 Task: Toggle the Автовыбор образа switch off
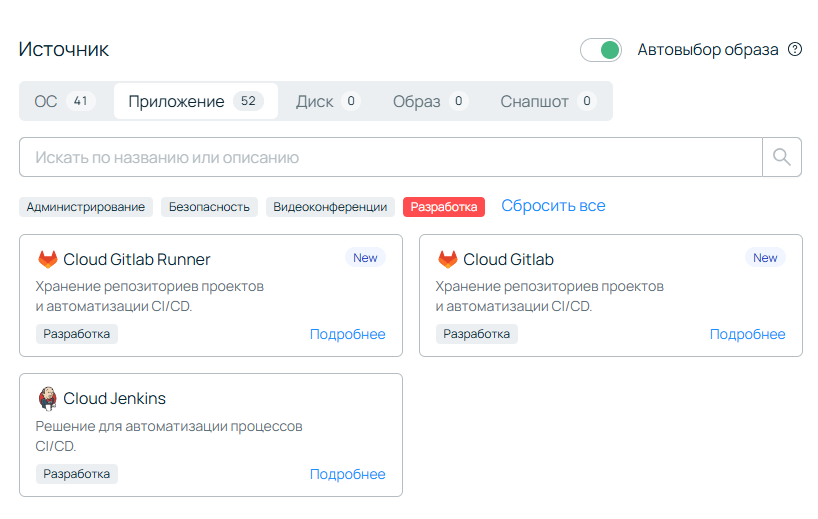tap(601, 50)
